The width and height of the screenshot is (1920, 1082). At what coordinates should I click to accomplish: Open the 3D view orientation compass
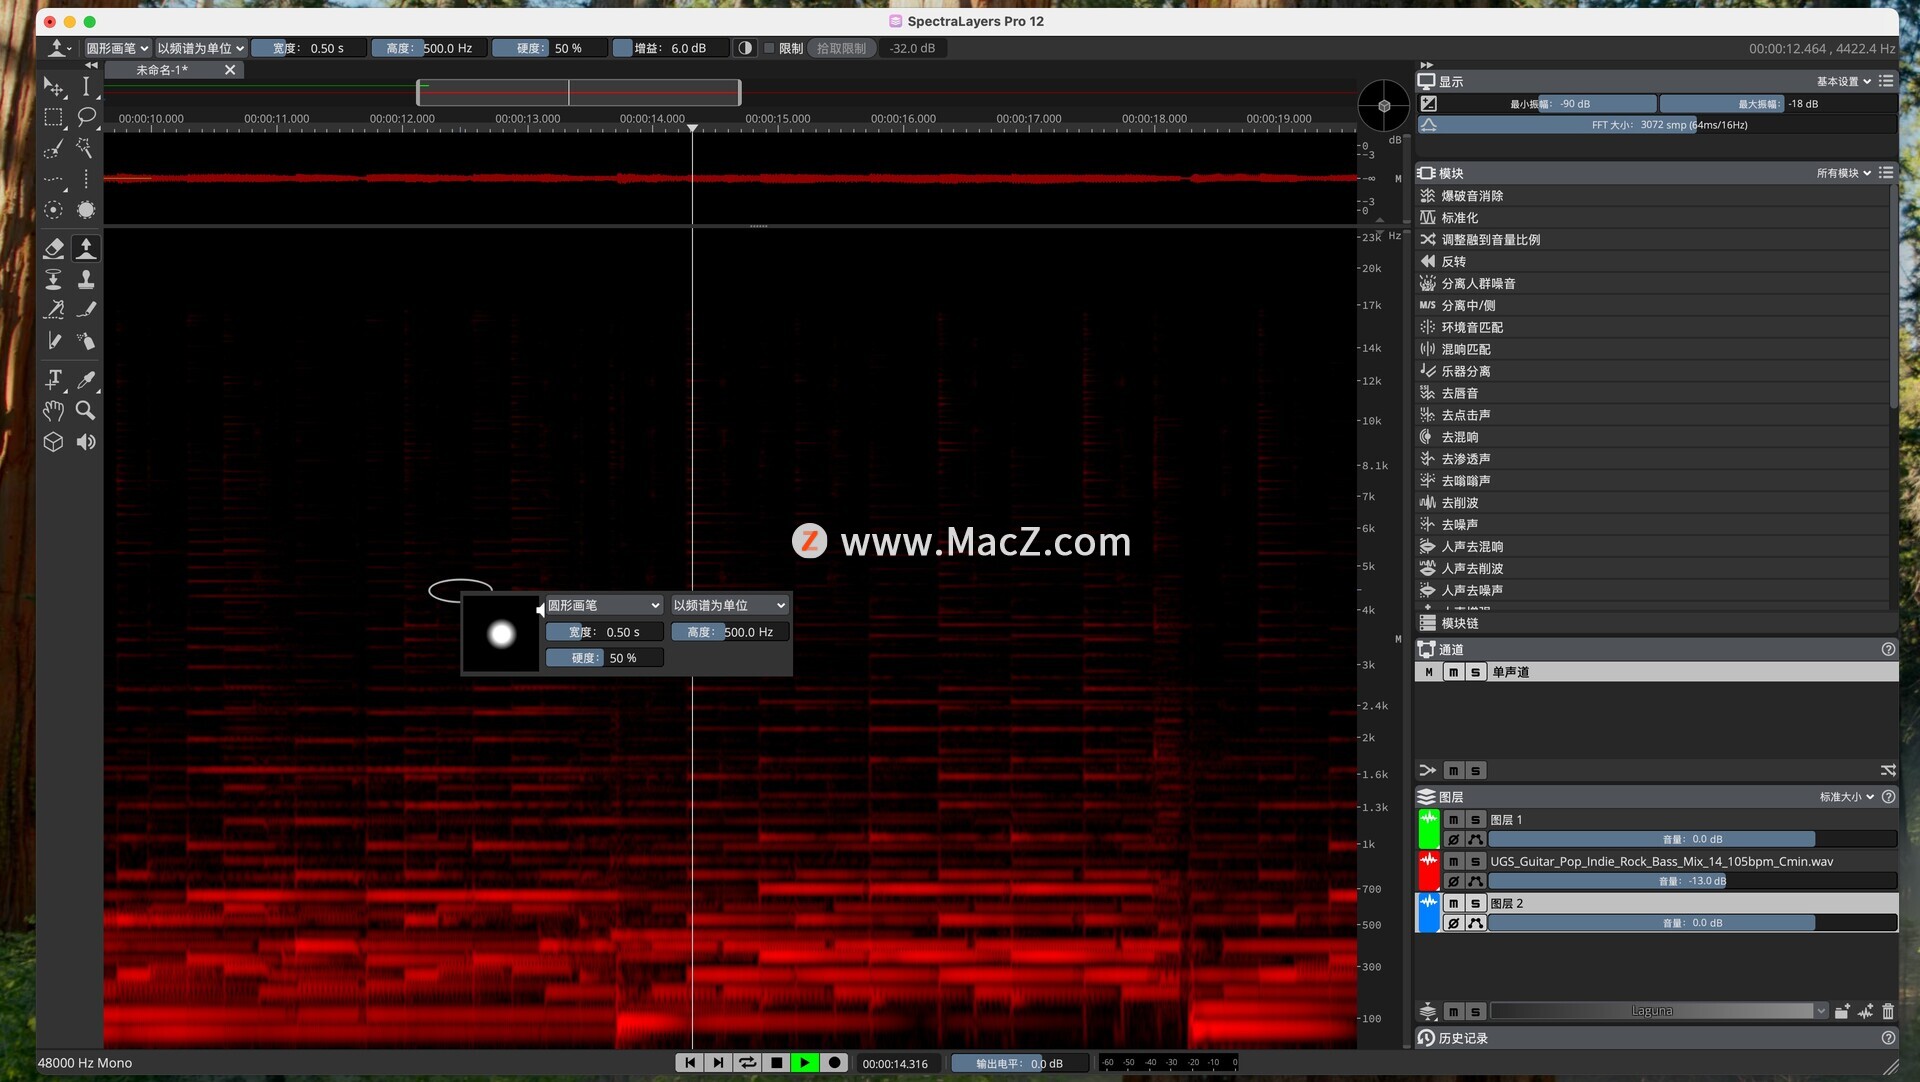coord(1384,105)
